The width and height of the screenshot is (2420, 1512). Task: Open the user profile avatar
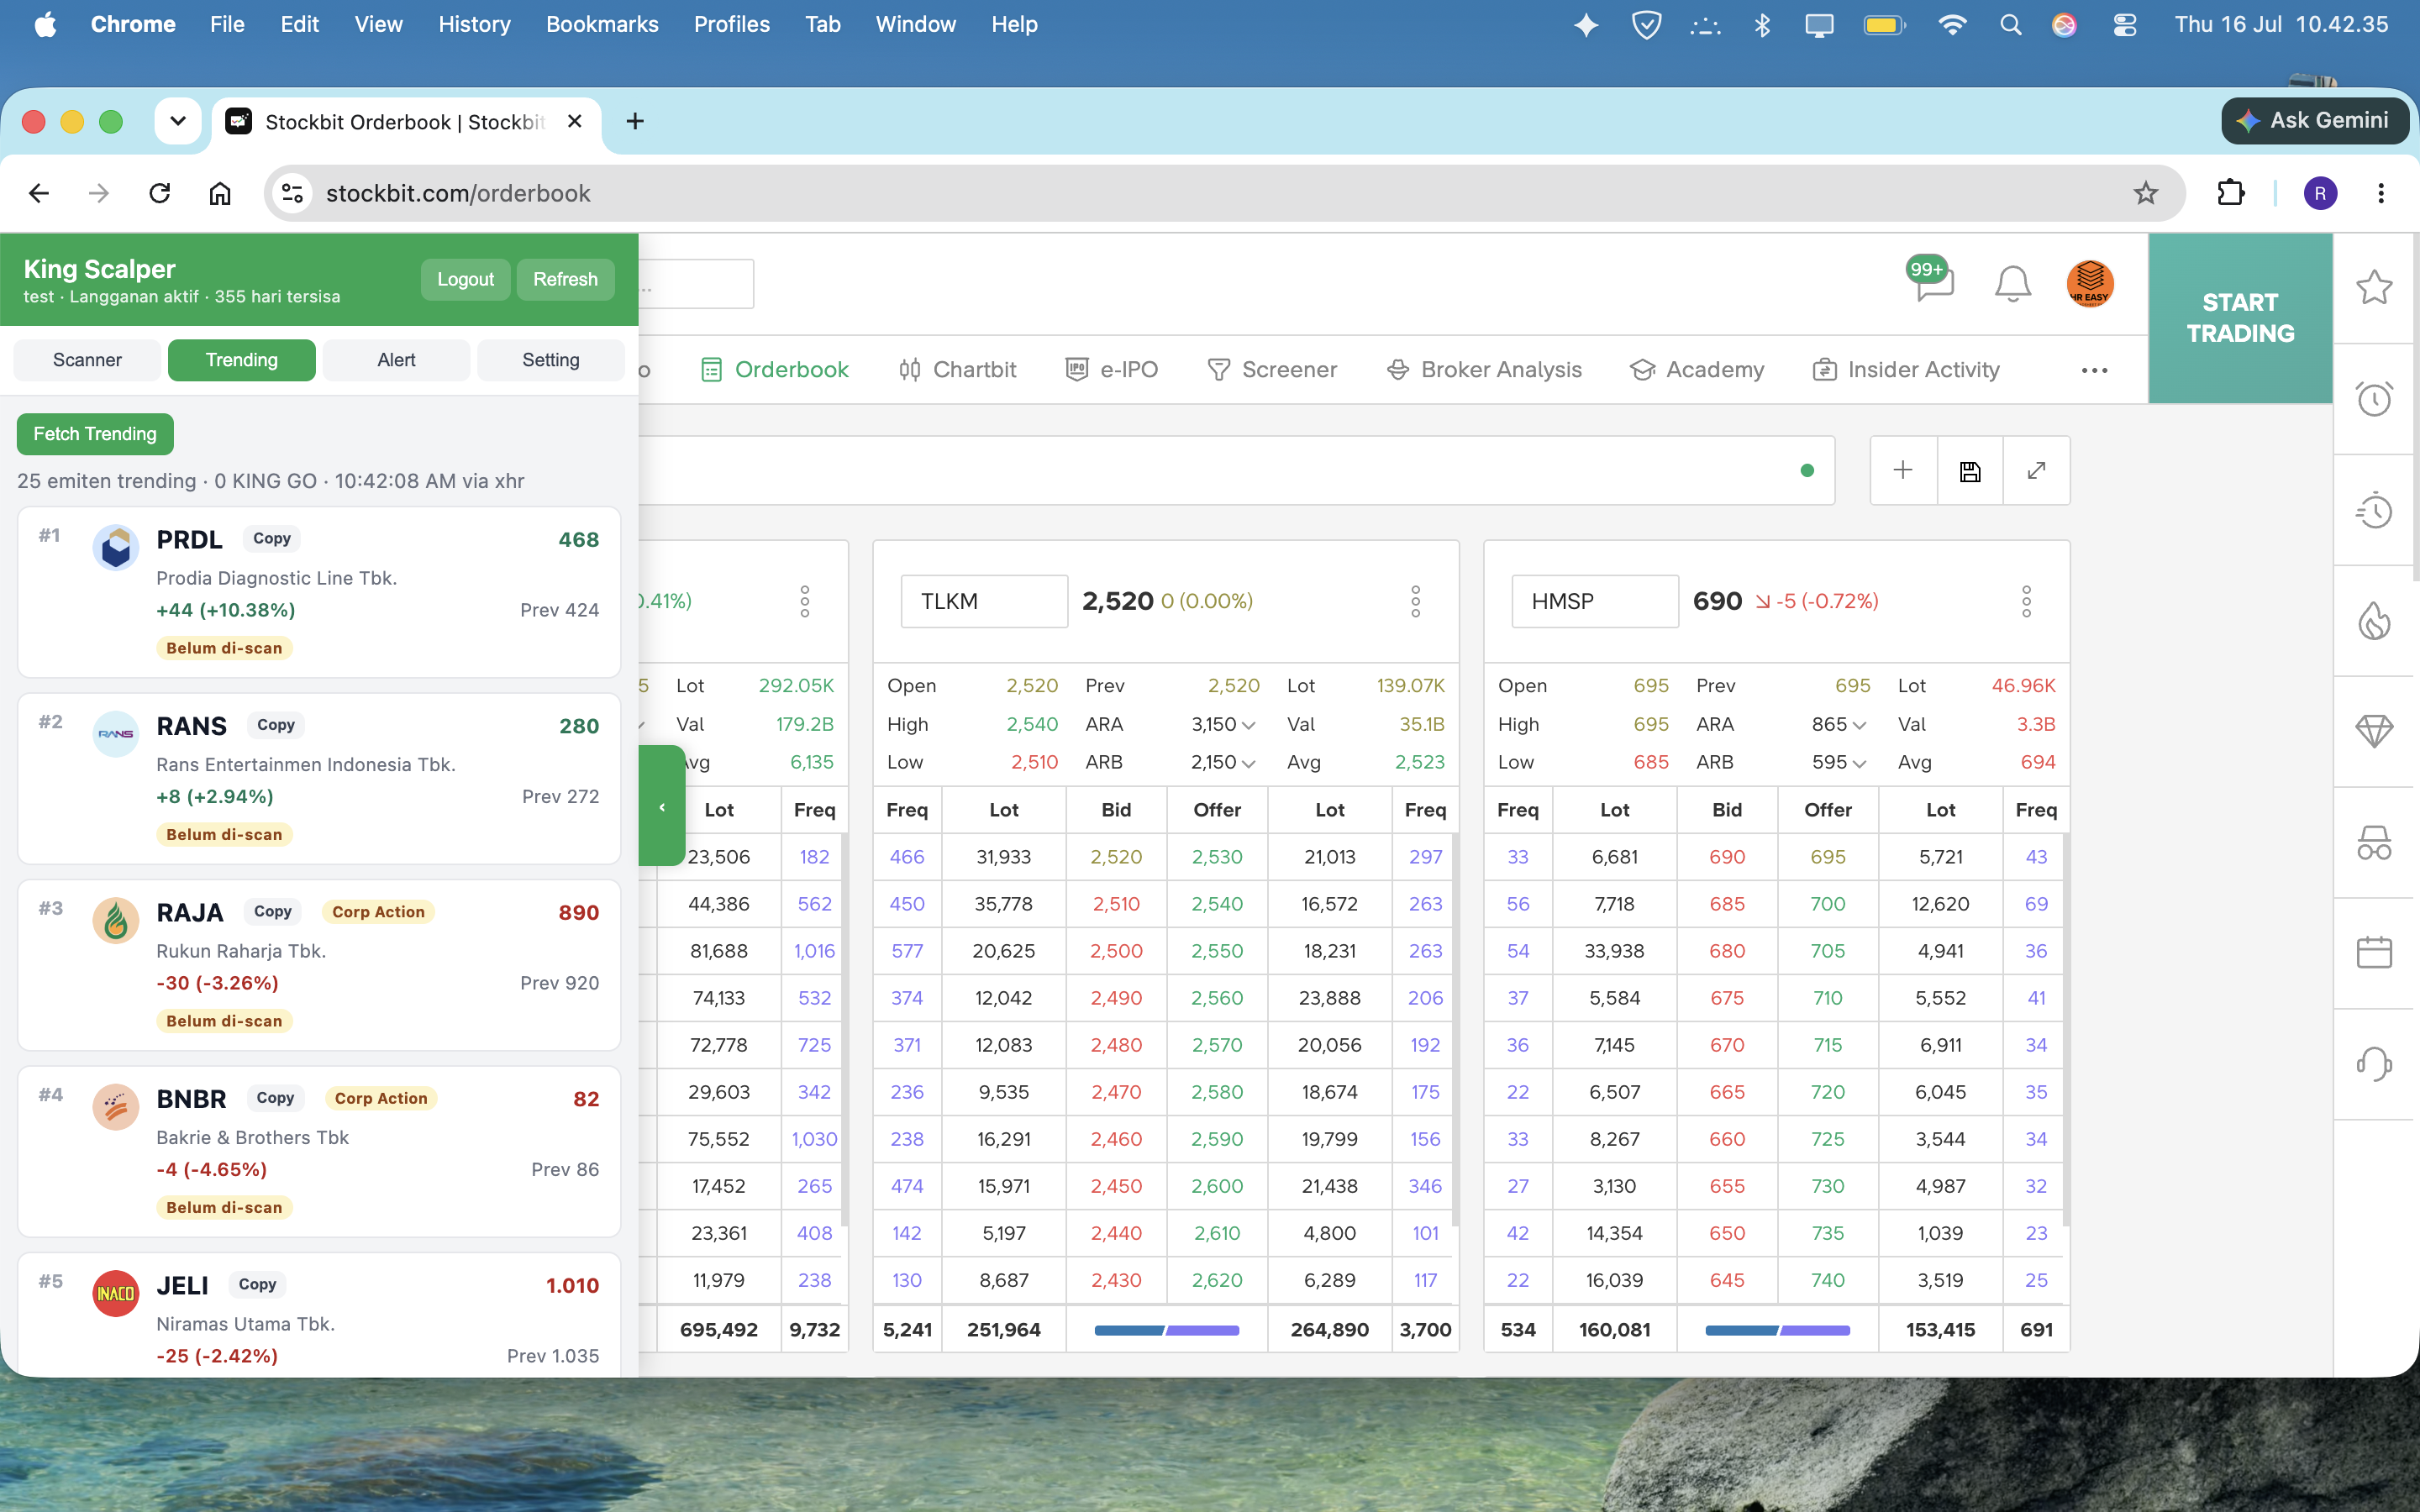click(2090, 283)
